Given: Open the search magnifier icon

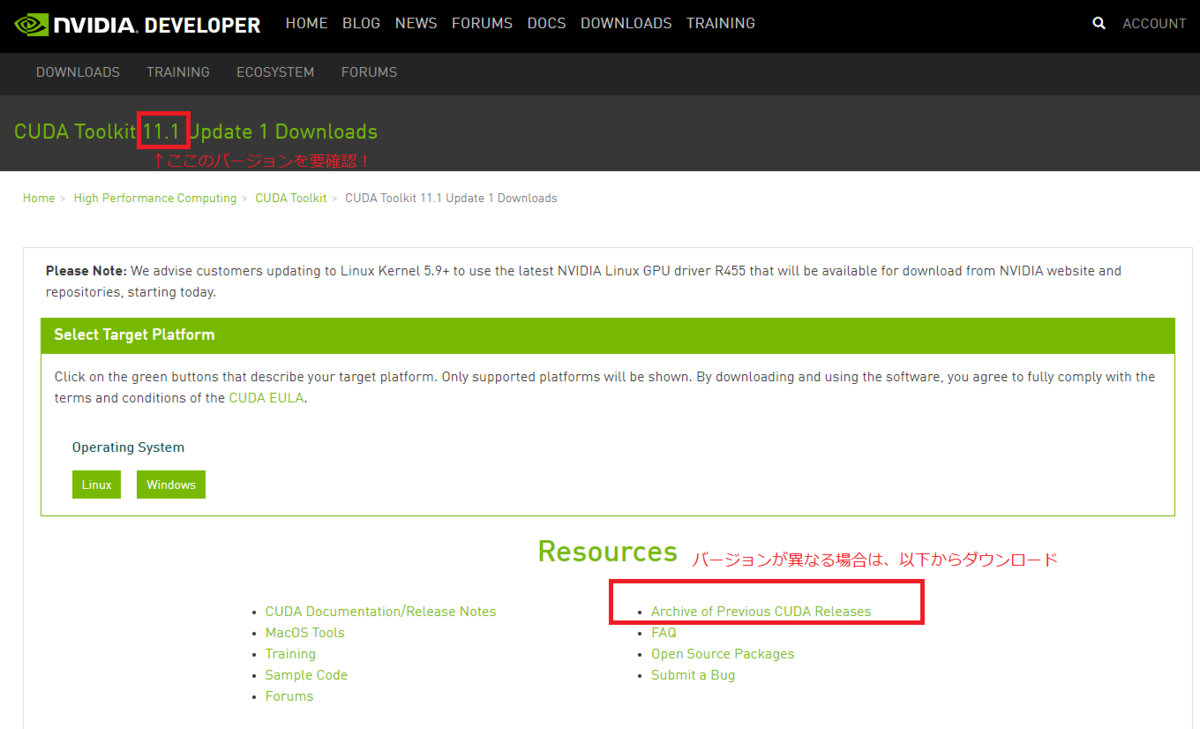Looking at the screenshot, I should pos(1099,23).
